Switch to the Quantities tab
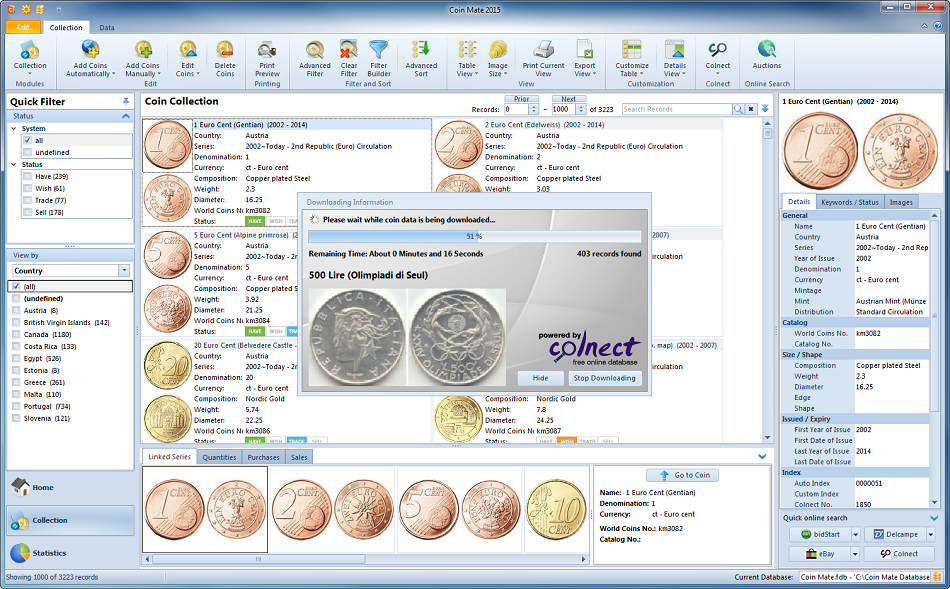The image size is (950, 589). [219, 458]
